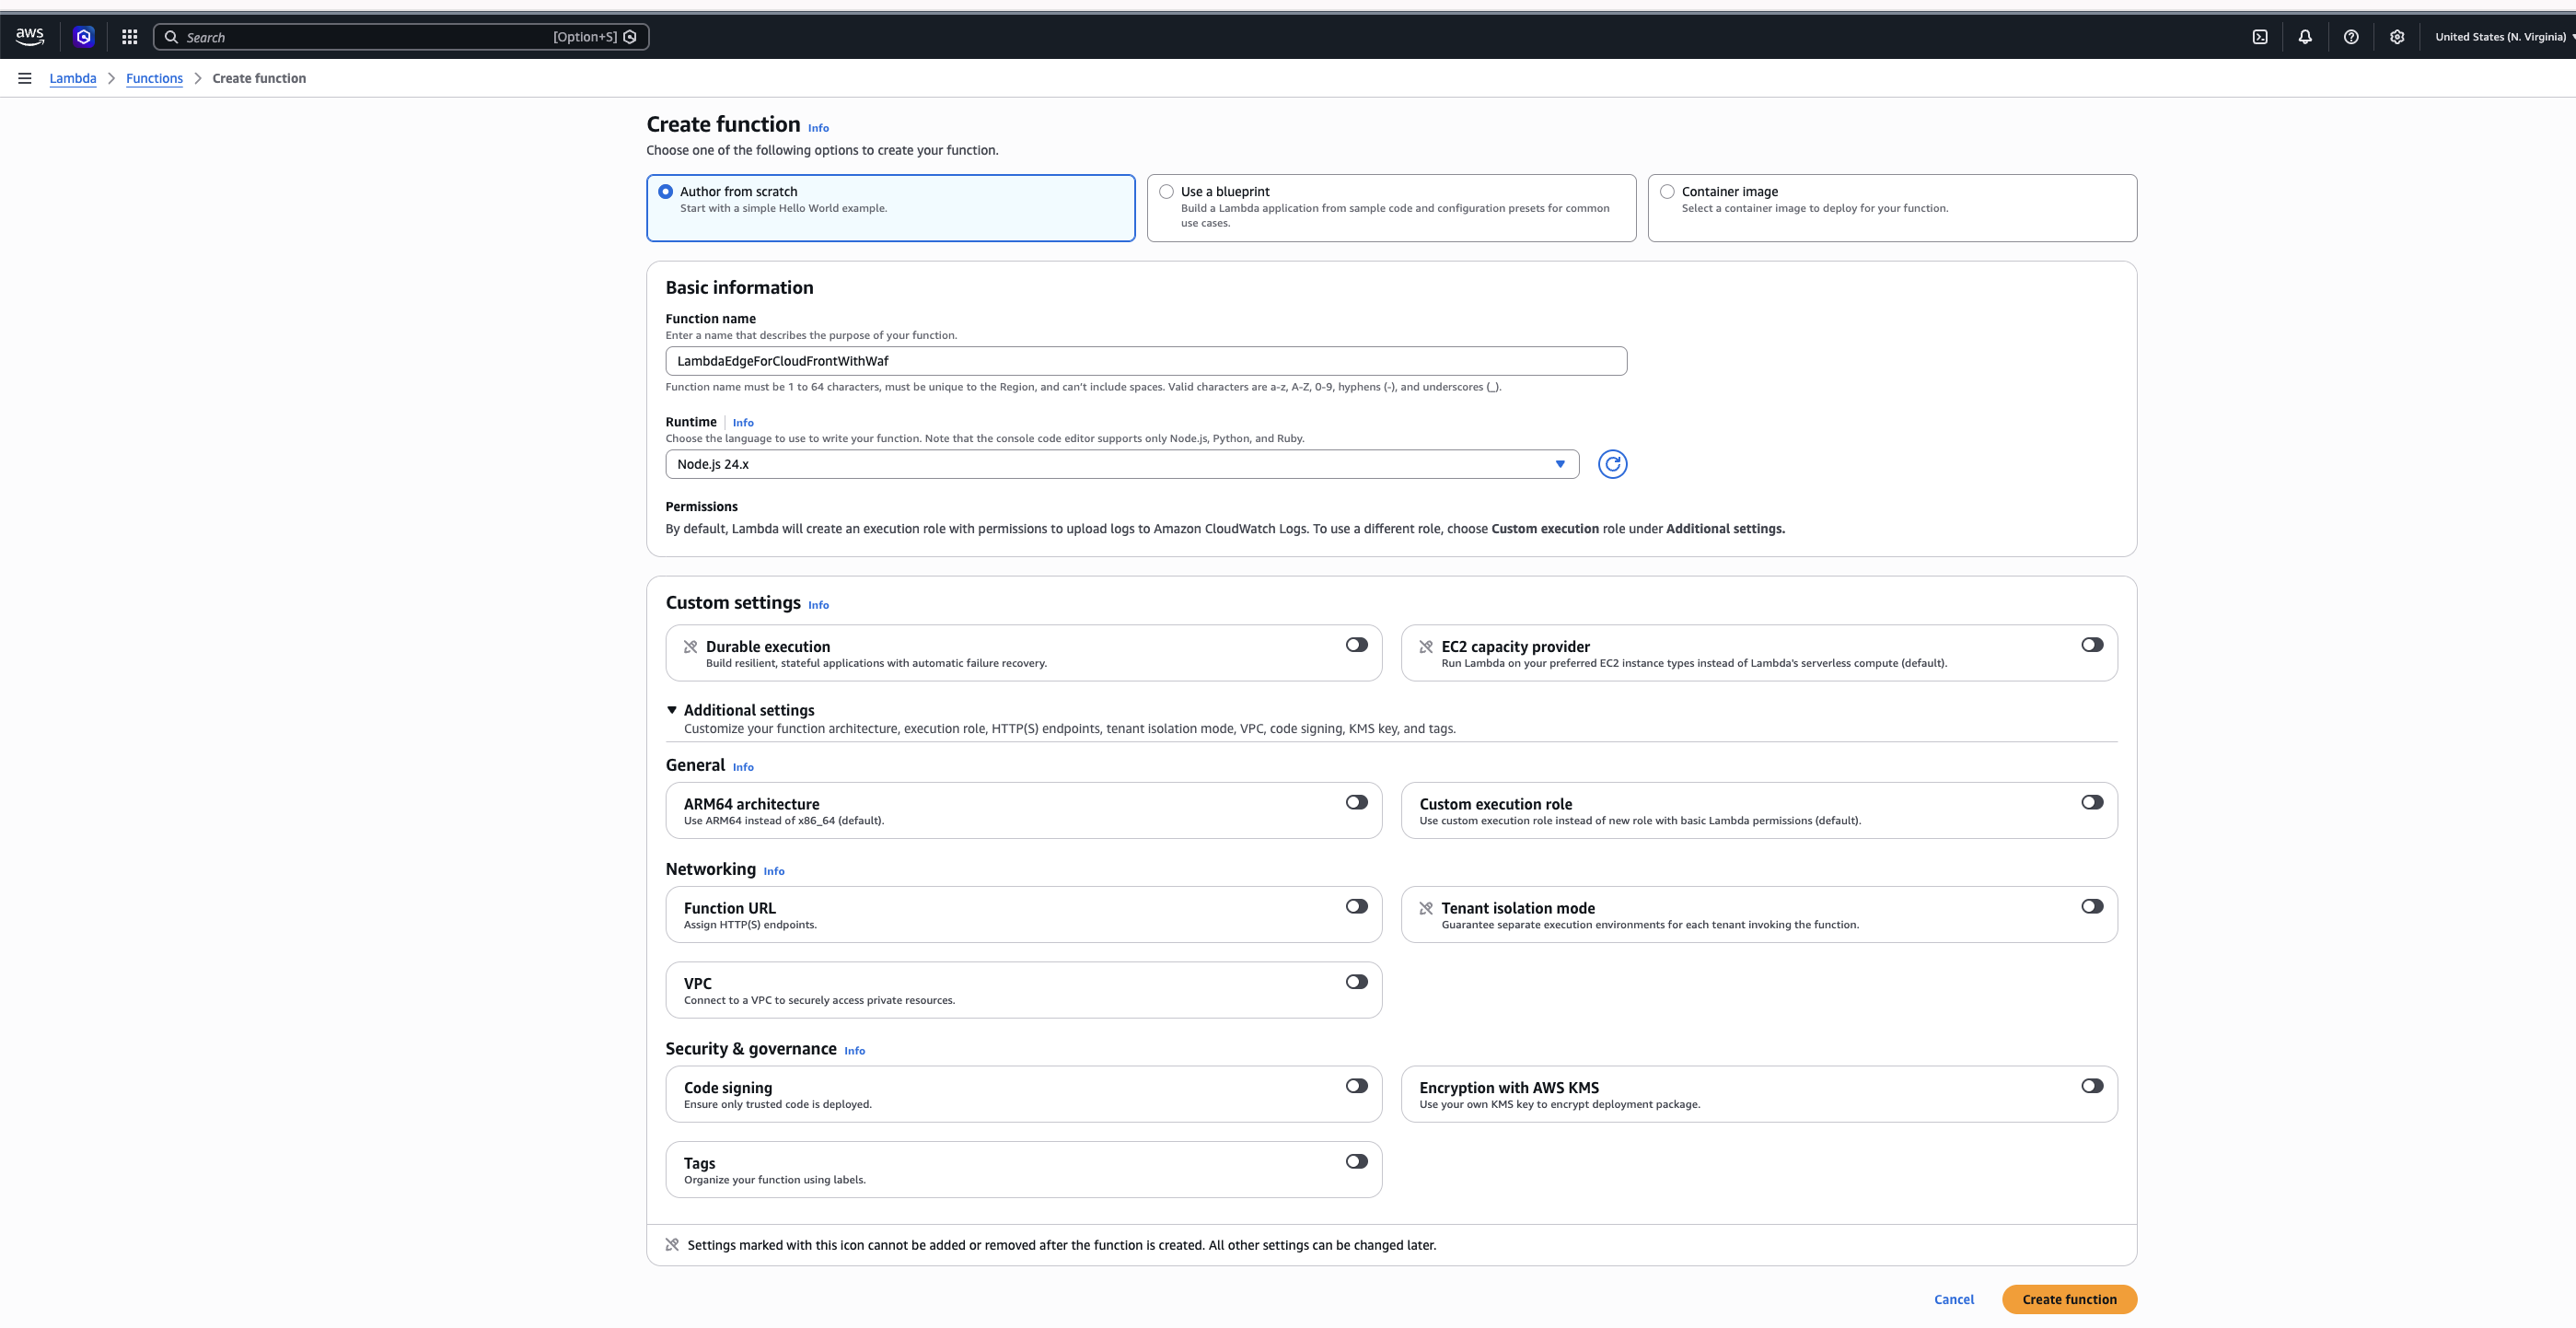Open the hamburger side navigation icon
Viewport: 2576px width, 1328px height.
pos(25,78)
